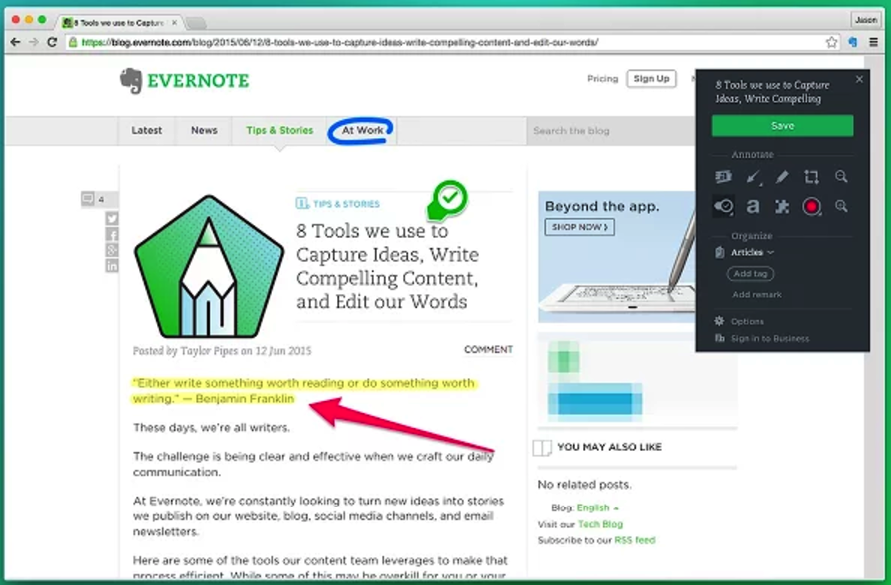Screen dimensions: 891x585
Task: Click the zoom in magnifier icon
Action: pos(841,206)
